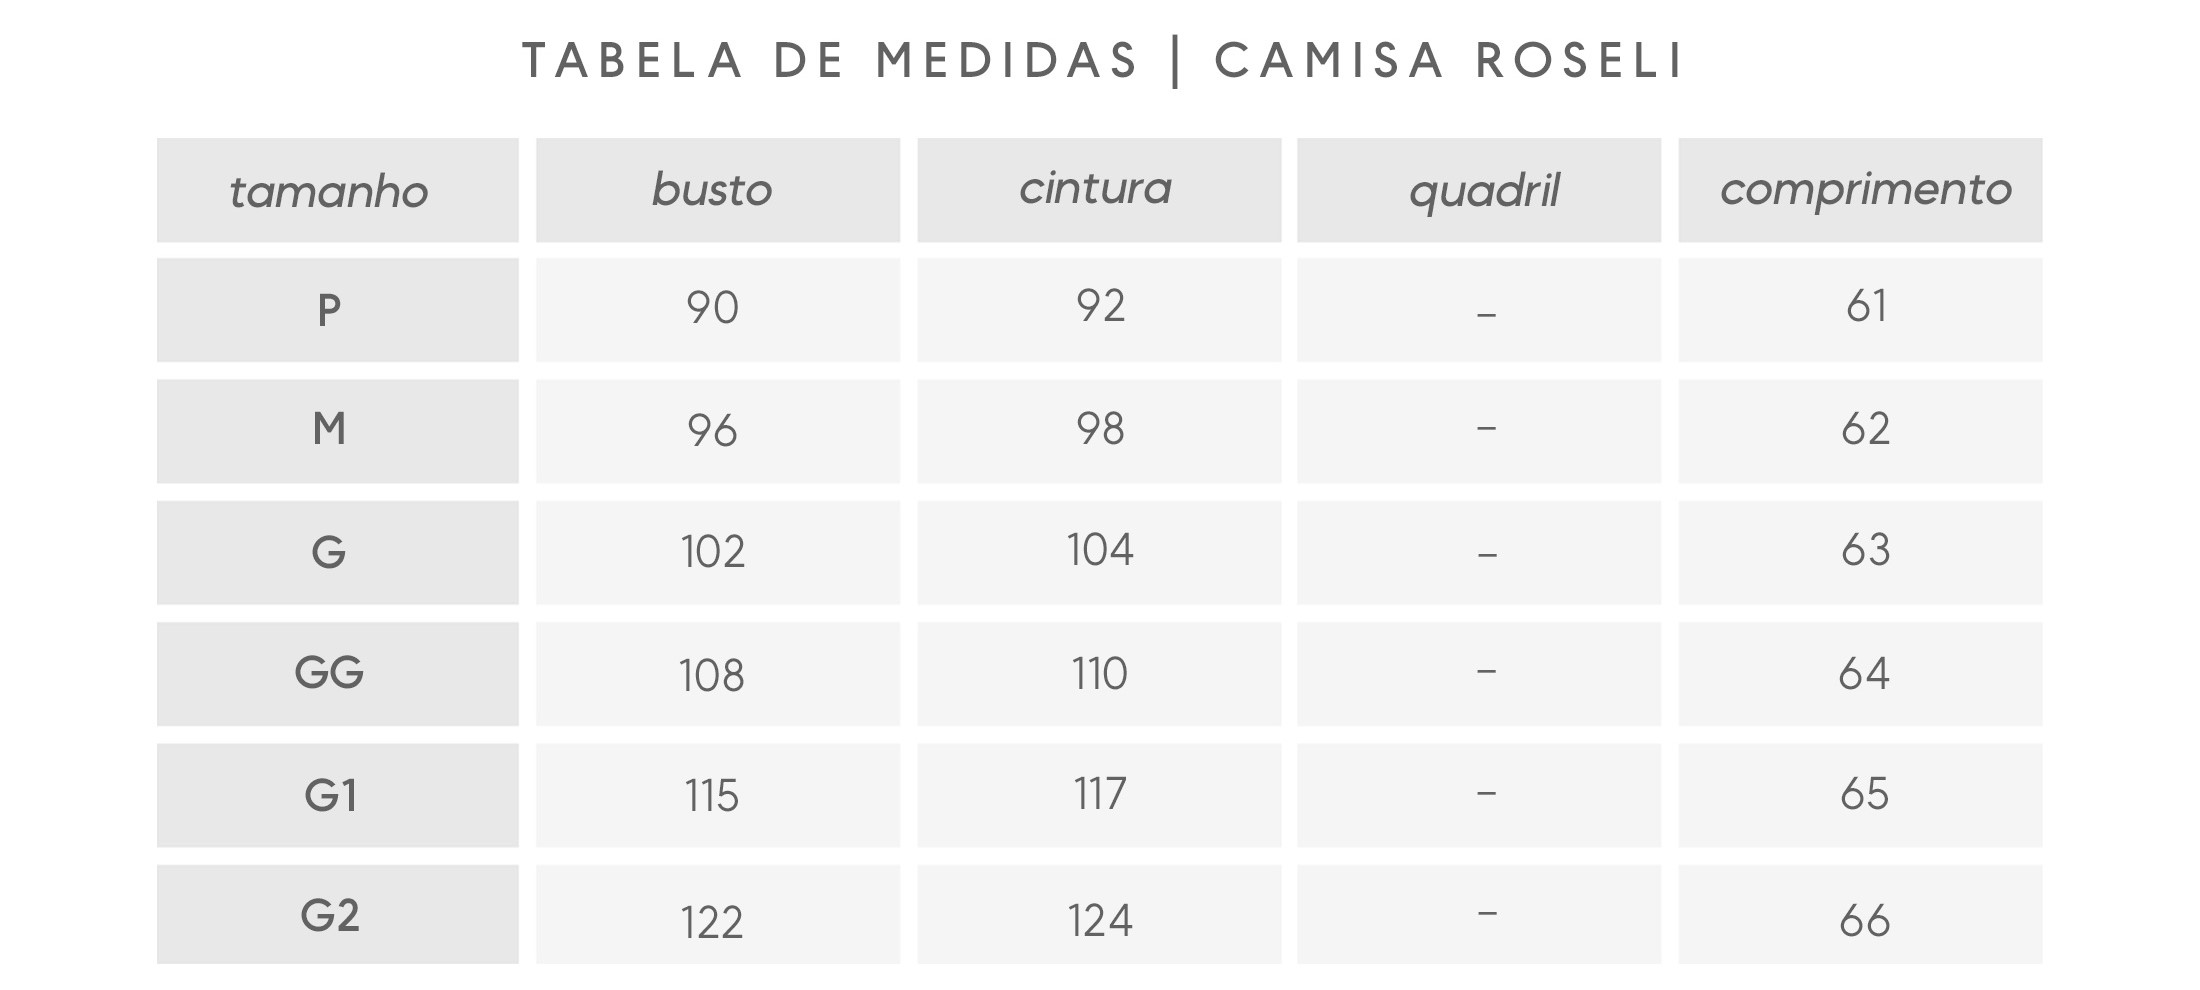Select comprimento value 66 for size G2
Image resolution: width=2200 pixels, height=990 pixels.
pos(1865,920)
